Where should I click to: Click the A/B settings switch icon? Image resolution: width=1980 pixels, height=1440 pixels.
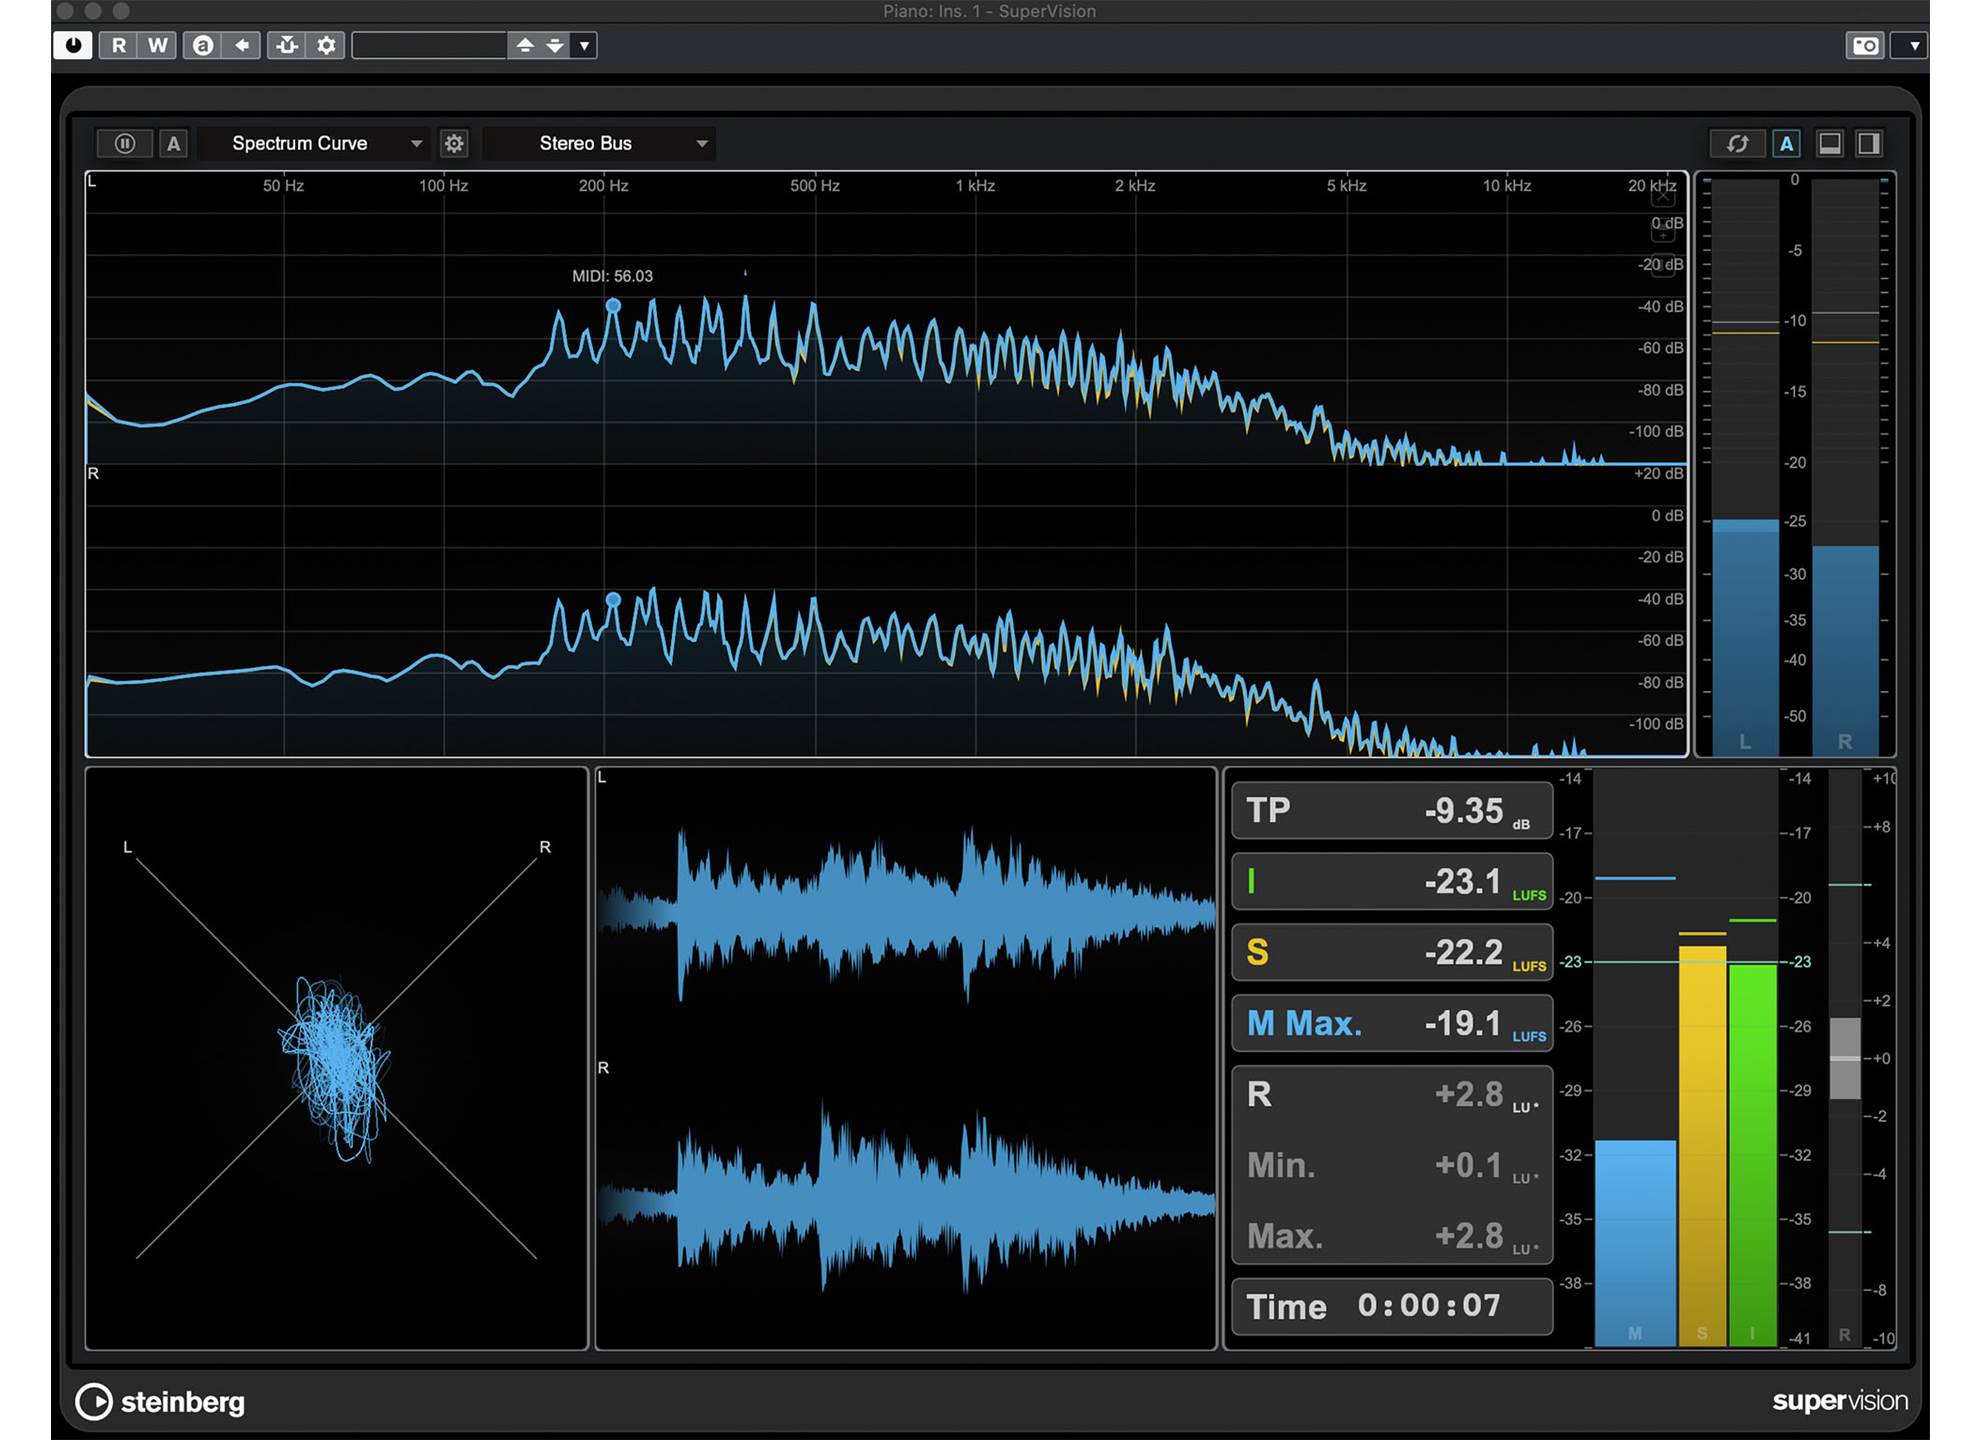click(x=203, y=45)
